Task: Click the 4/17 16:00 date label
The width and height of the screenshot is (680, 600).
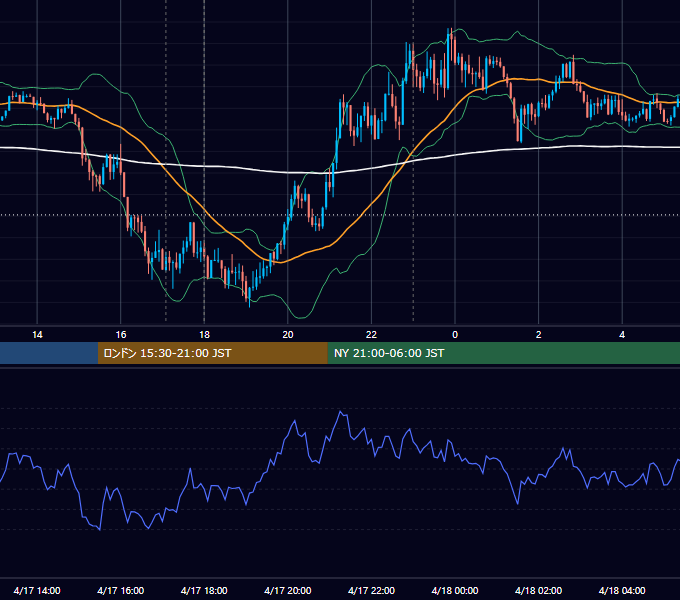Action: coord(121,590)
